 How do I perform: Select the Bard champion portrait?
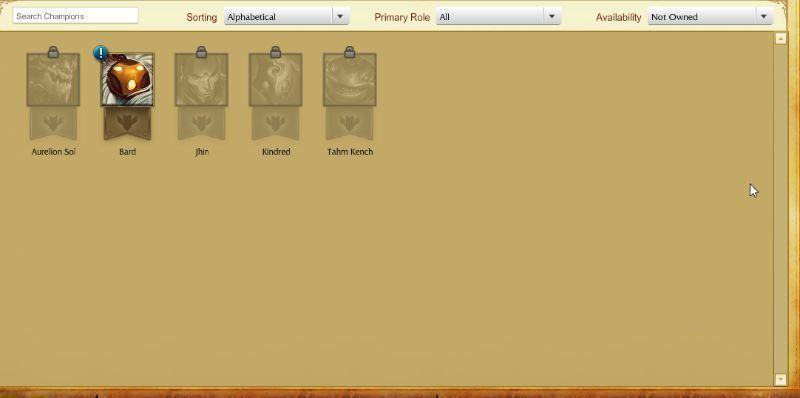[128, 80]
